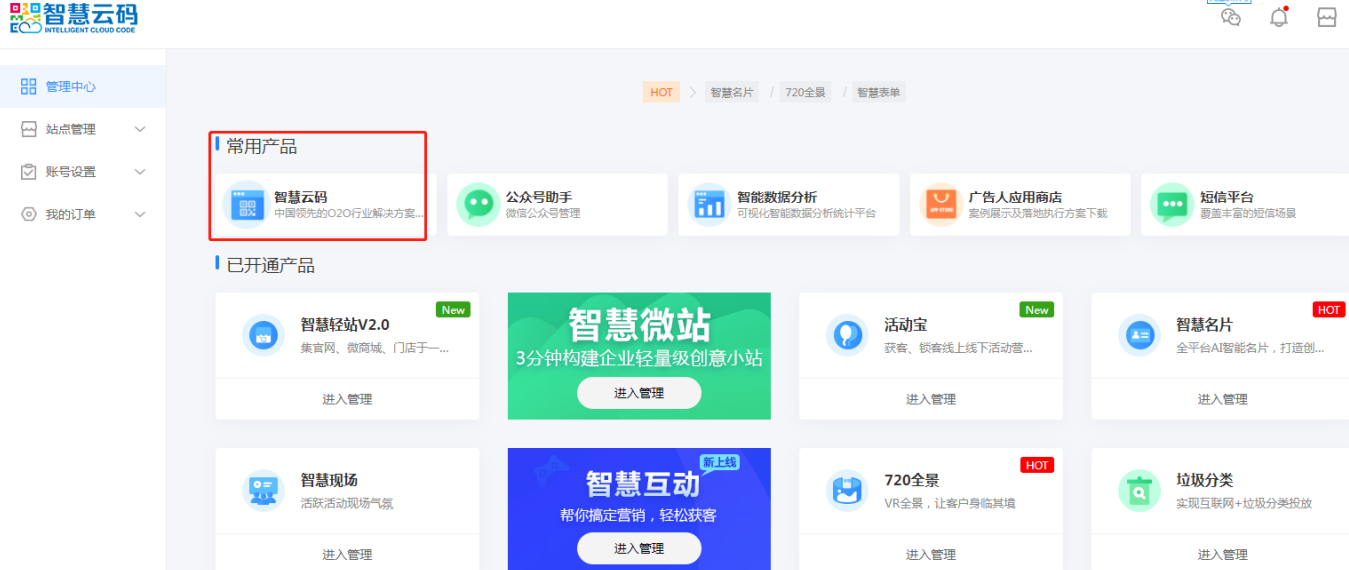Open 智能数据分析 chart icon

709,204
